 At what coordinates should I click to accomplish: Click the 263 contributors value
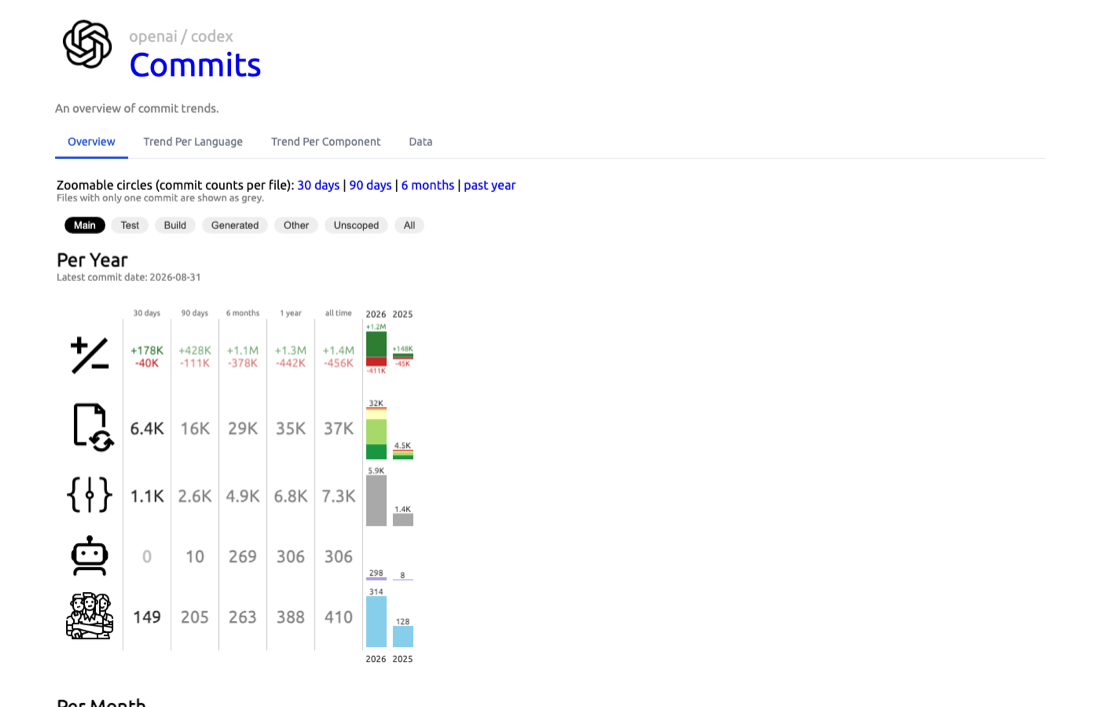click(243, 617)
